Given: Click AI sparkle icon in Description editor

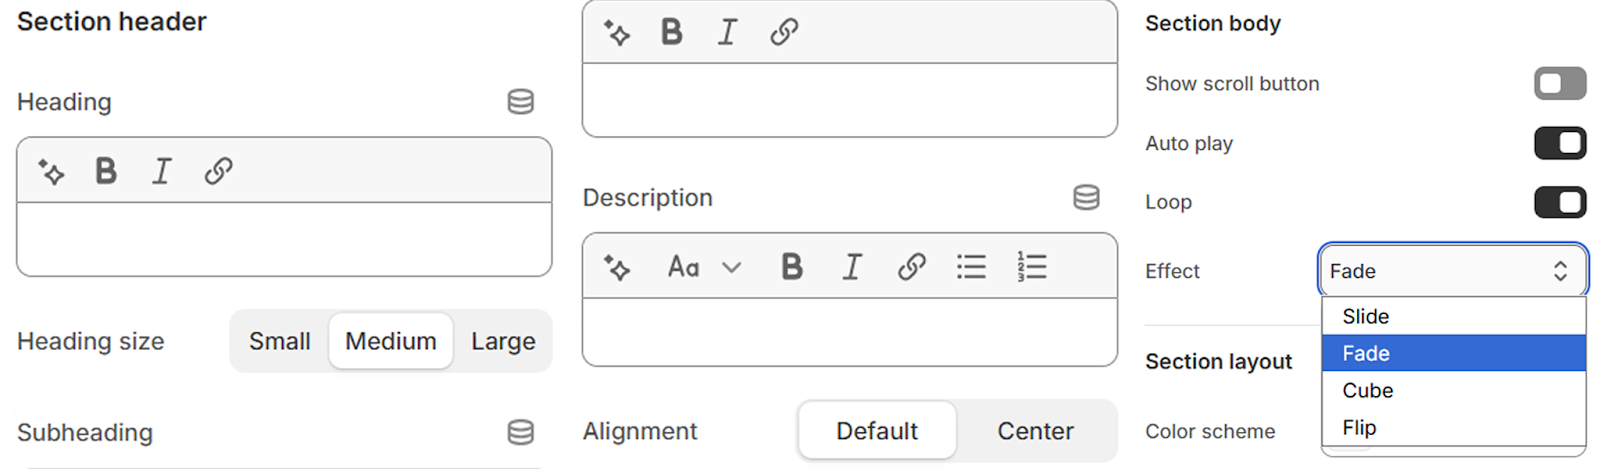Looking at the screenshot, I should [617, 267].
